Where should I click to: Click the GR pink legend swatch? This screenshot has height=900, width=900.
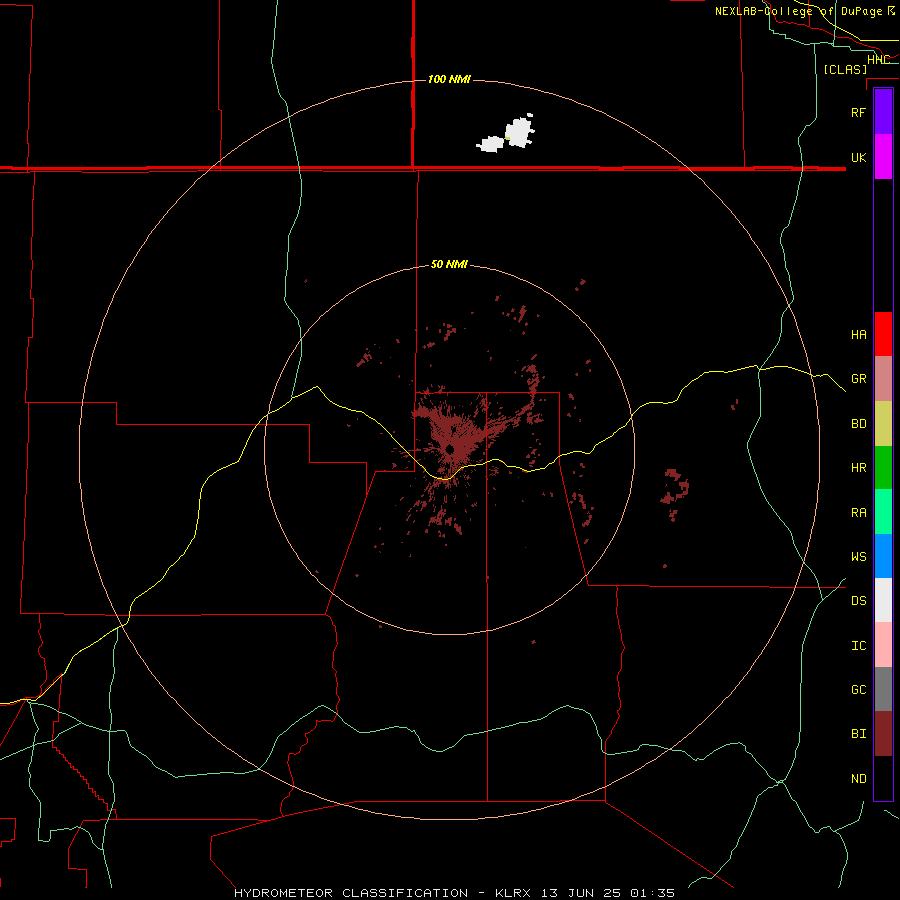[x=883, y=378]
